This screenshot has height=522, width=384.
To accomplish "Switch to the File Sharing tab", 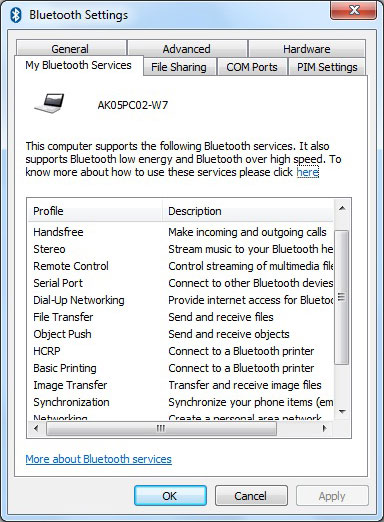I will 179,67.
